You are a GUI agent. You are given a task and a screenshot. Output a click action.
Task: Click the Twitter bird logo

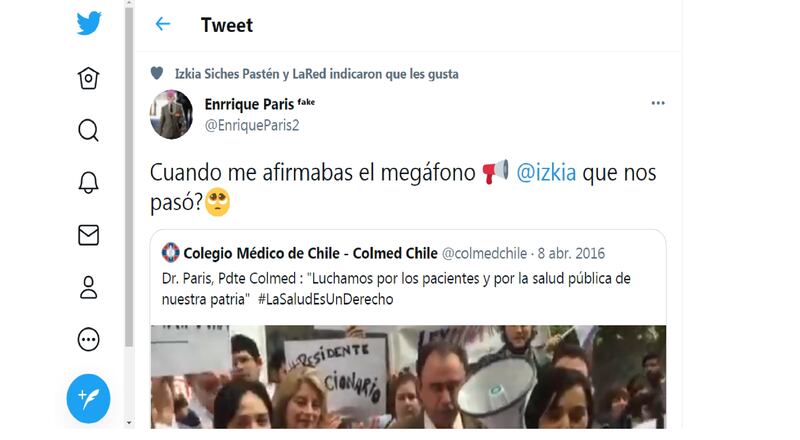tap(89, 23)
